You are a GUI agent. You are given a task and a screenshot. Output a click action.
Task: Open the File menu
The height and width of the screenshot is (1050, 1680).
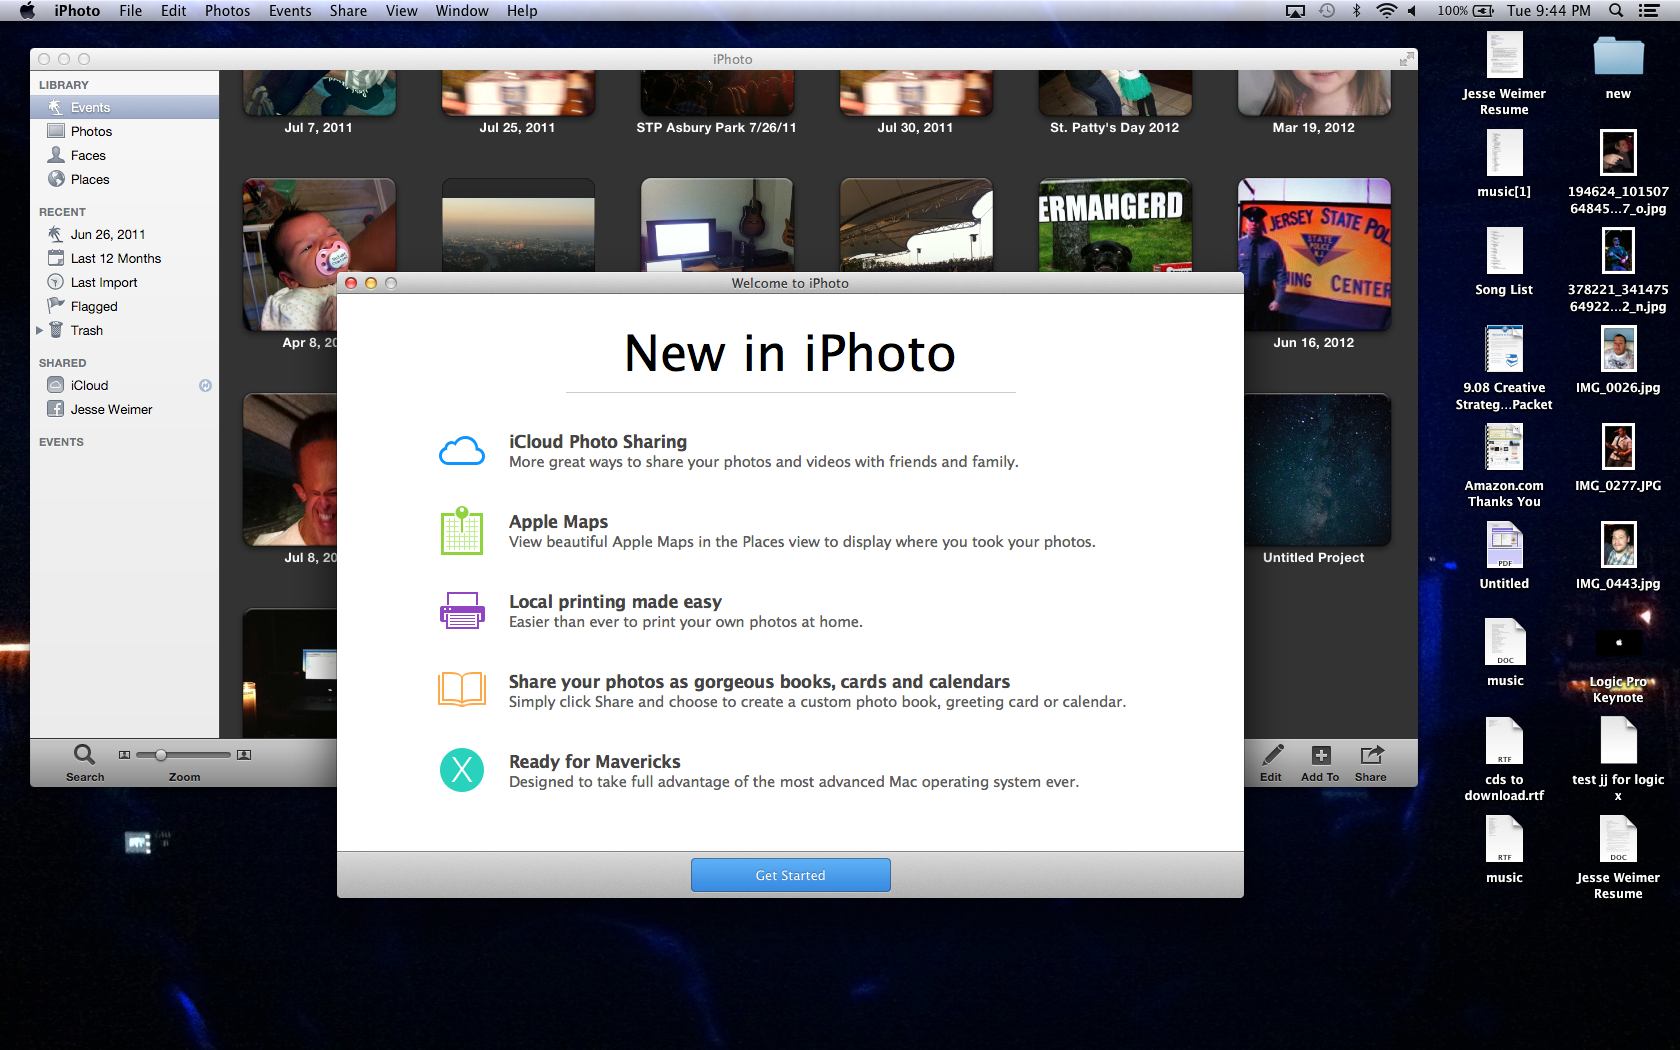(x=130, y=11)
